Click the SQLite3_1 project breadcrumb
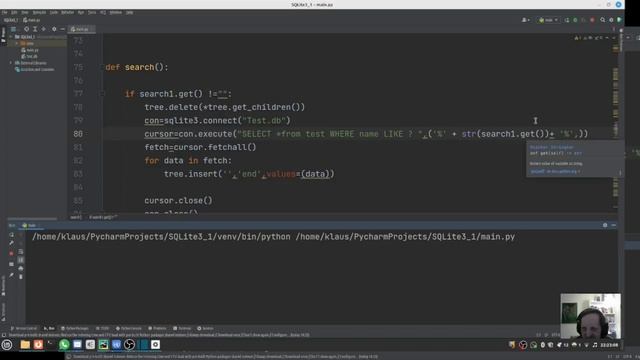 pyautogui.click(x=11, y=20)
